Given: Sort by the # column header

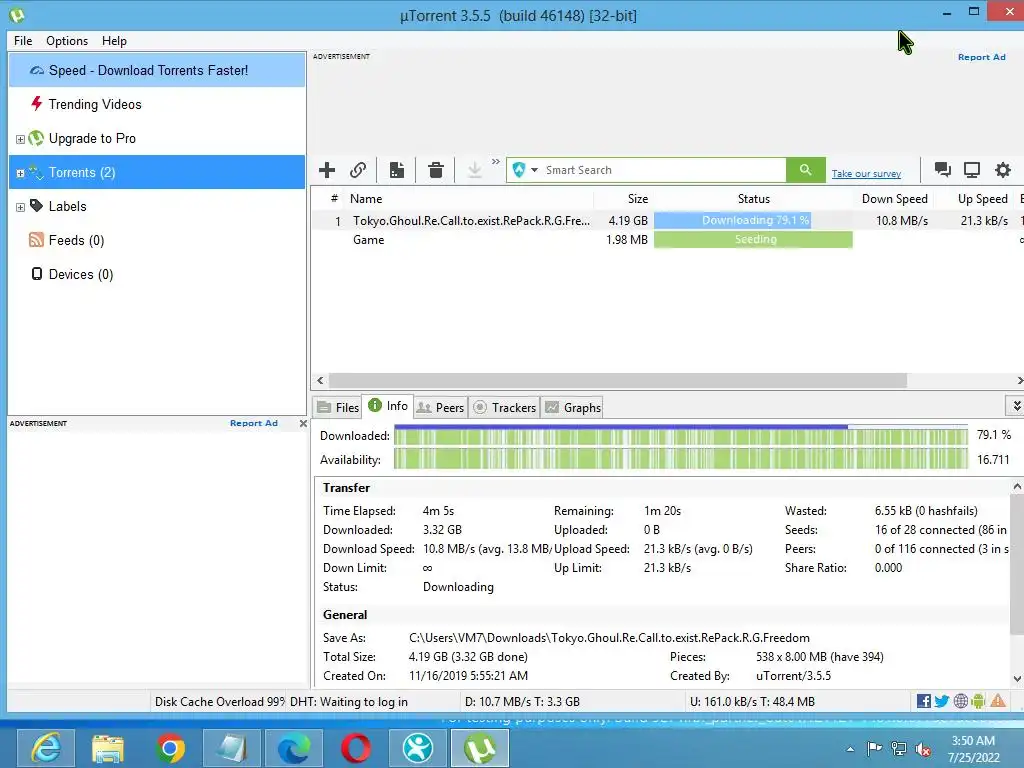Looking at the screenshot, I should click(x=334, y=199).
